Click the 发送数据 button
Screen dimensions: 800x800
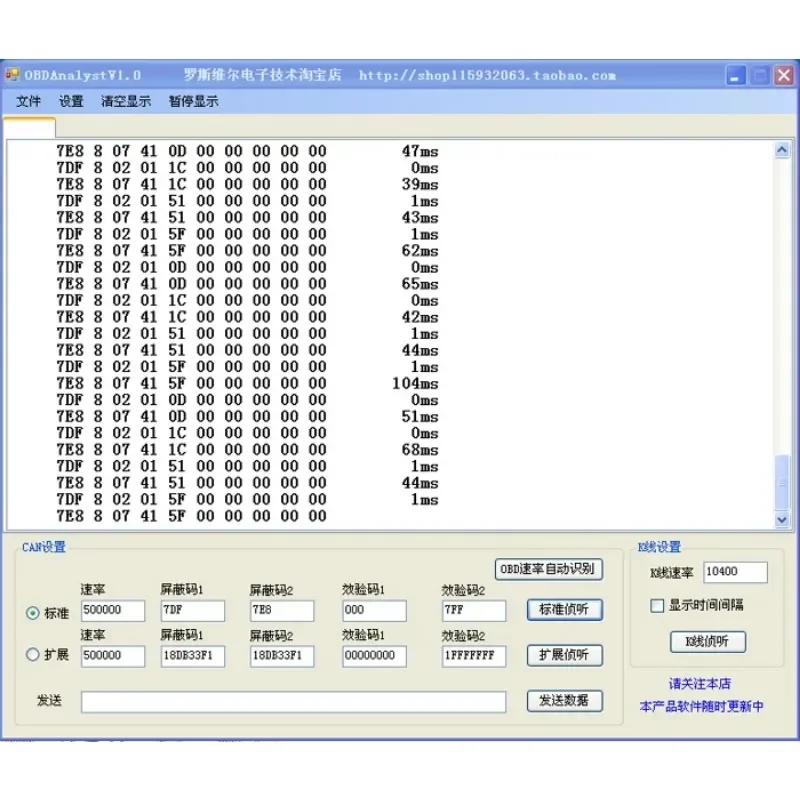[565, 701]
